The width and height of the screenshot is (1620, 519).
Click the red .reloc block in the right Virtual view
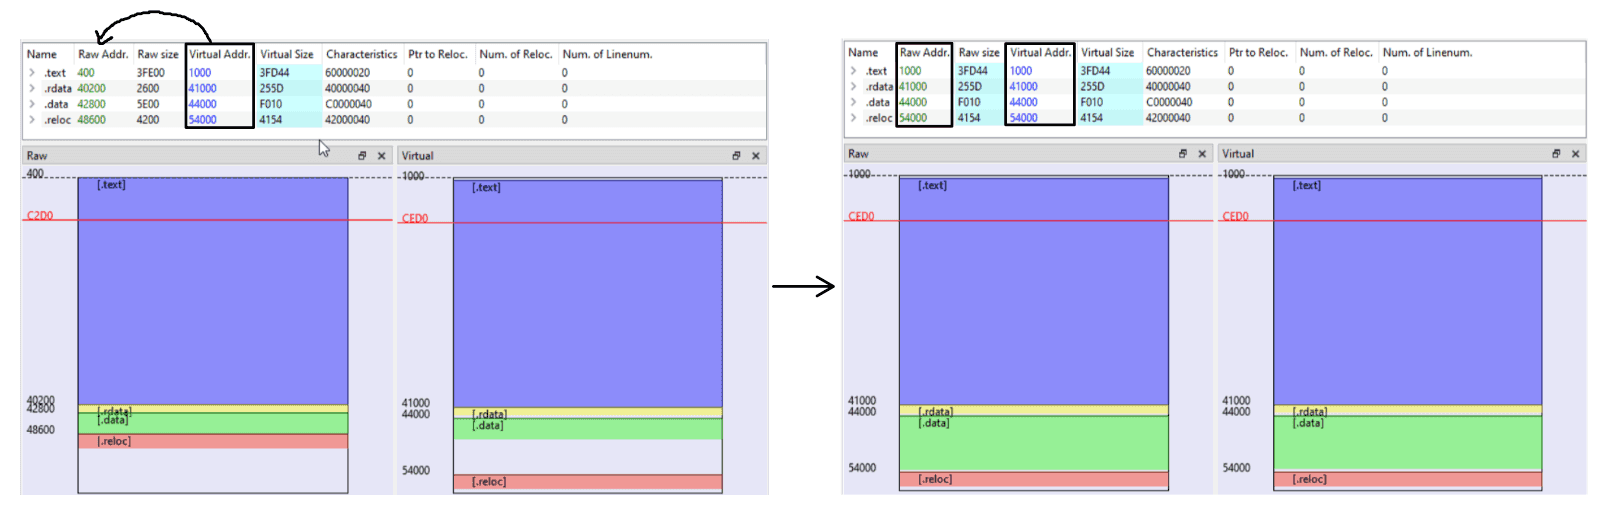click(1407, 480)
